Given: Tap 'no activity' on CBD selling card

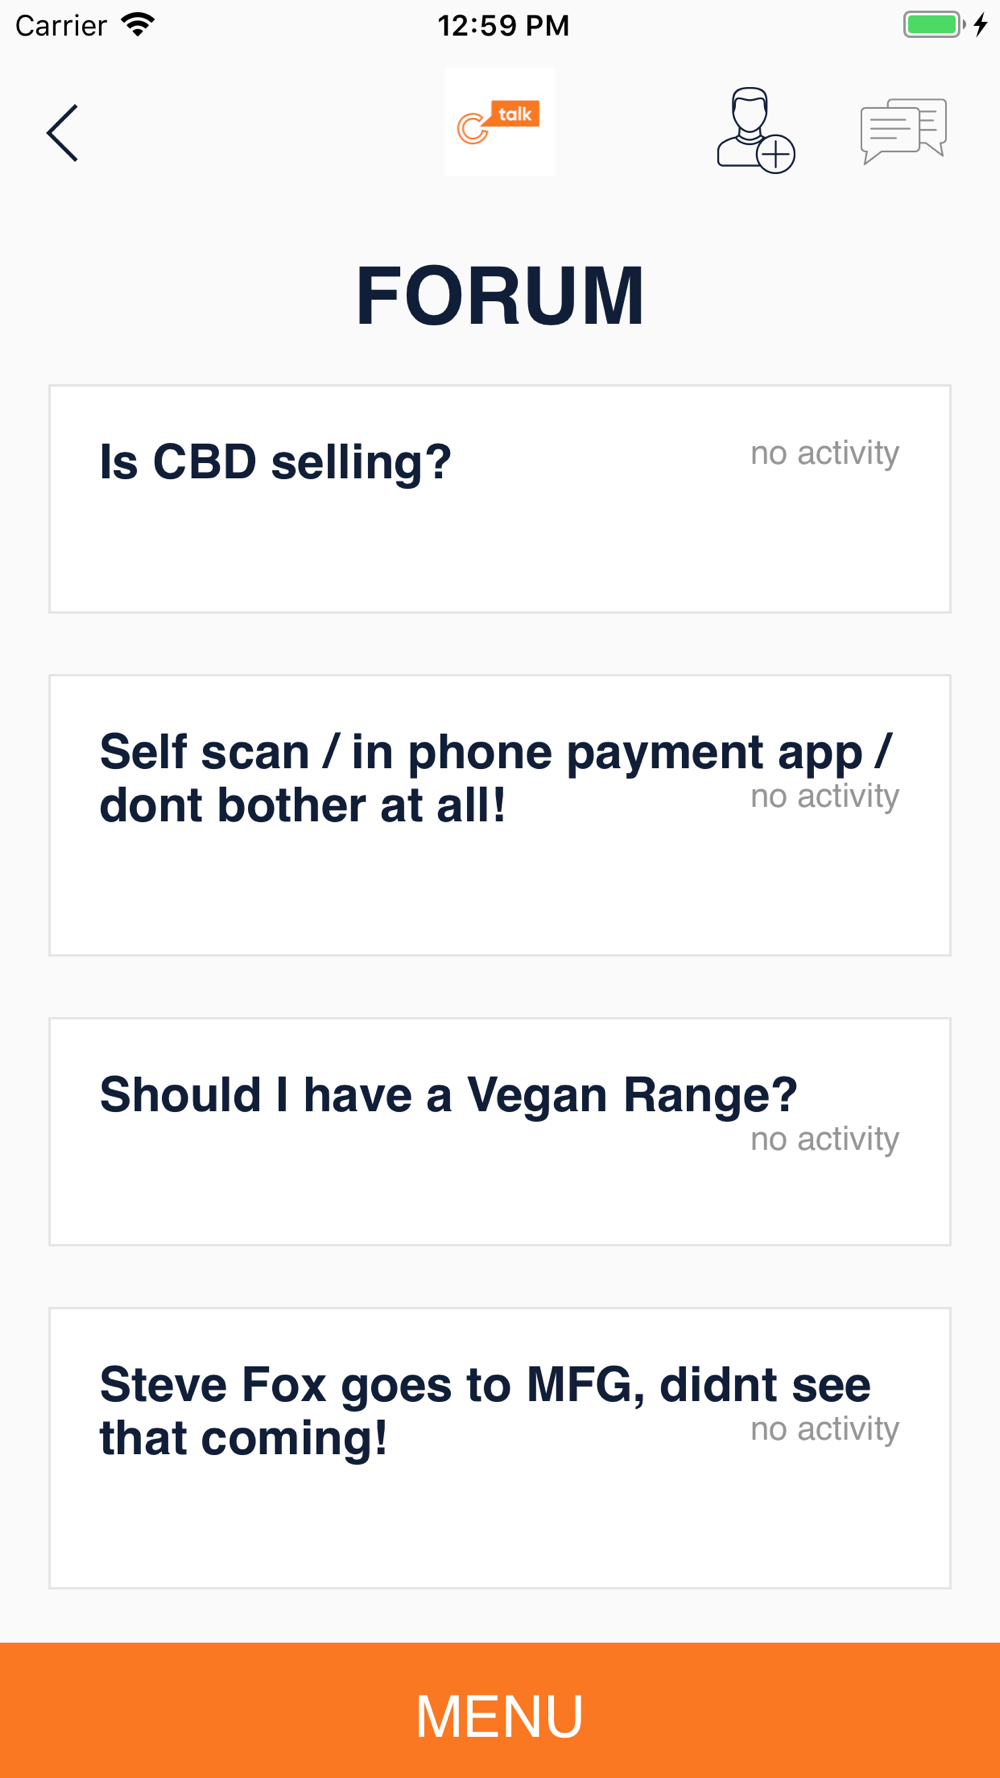Looking at the screenshot, I should [x=825, y=453].
